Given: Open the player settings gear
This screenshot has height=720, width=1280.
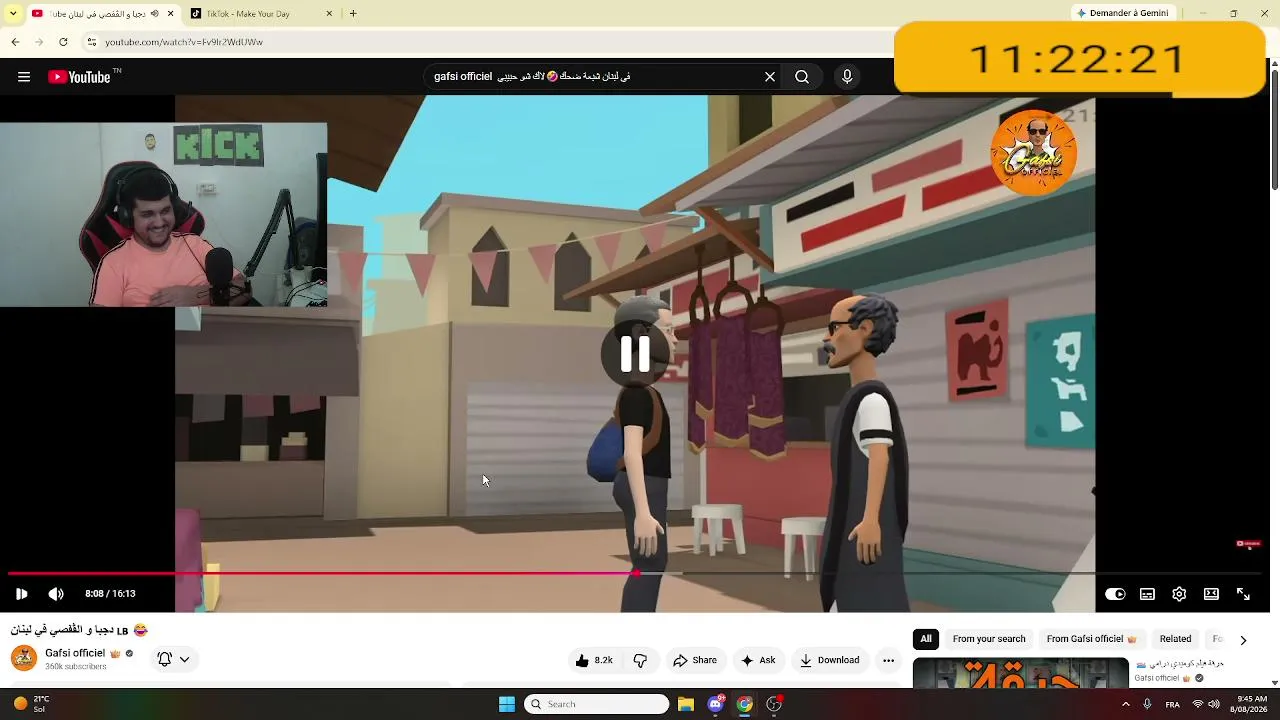Looking at the screenshot, I should point(1179,594).
